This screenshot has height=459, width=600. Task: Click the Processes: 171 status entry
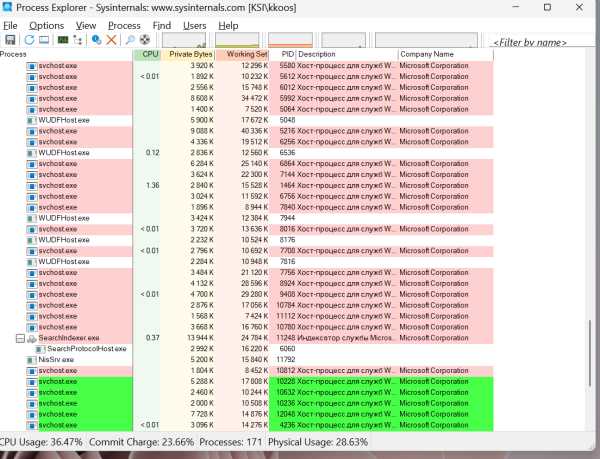coord(230,442)
